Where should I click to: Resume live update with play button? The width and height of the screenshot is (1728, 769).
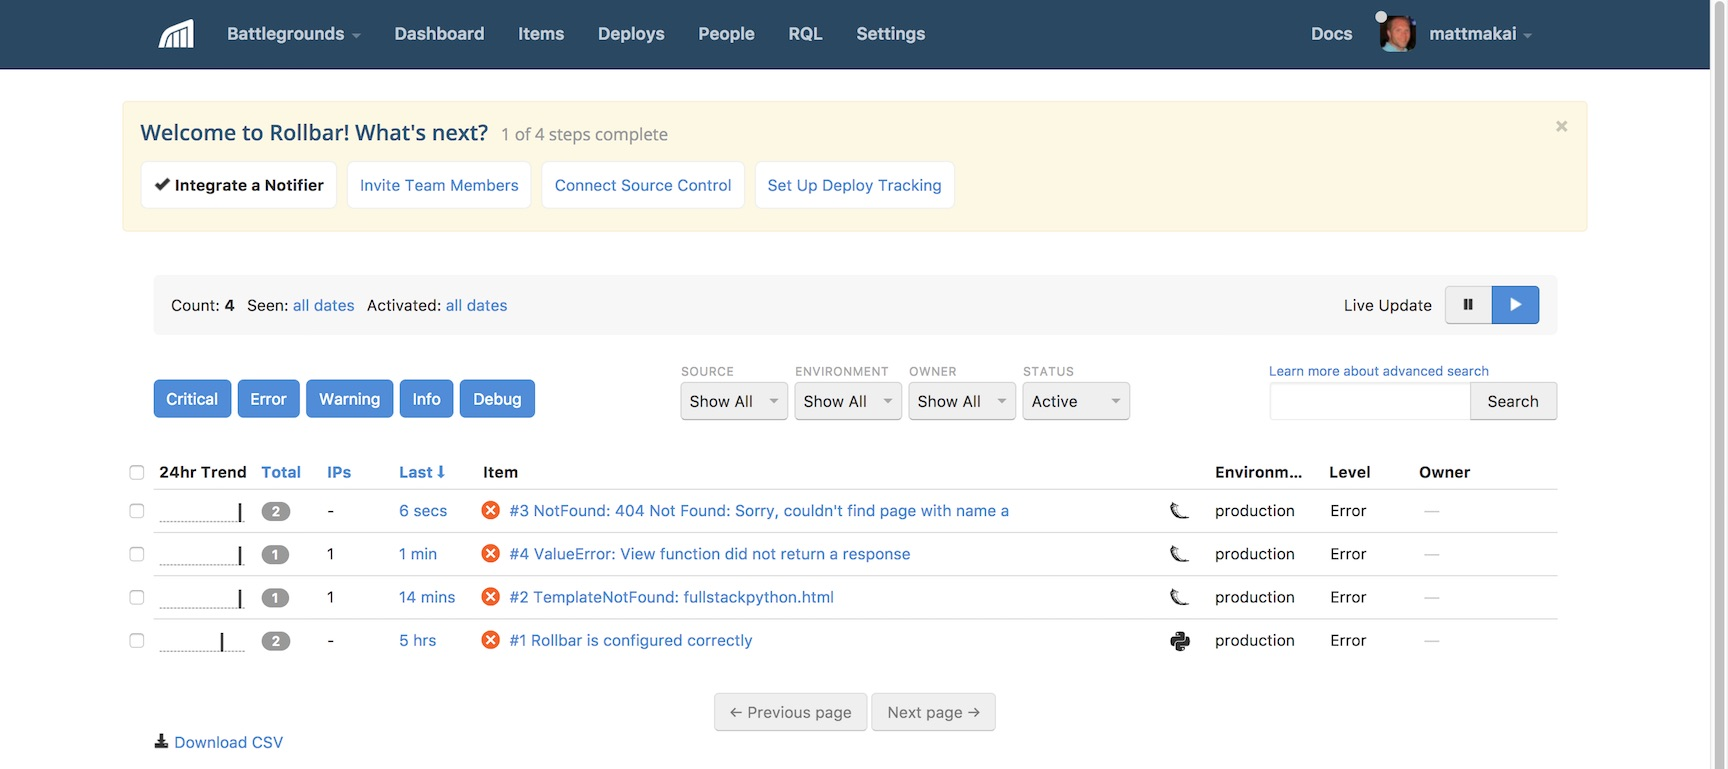pos(1515,305)
